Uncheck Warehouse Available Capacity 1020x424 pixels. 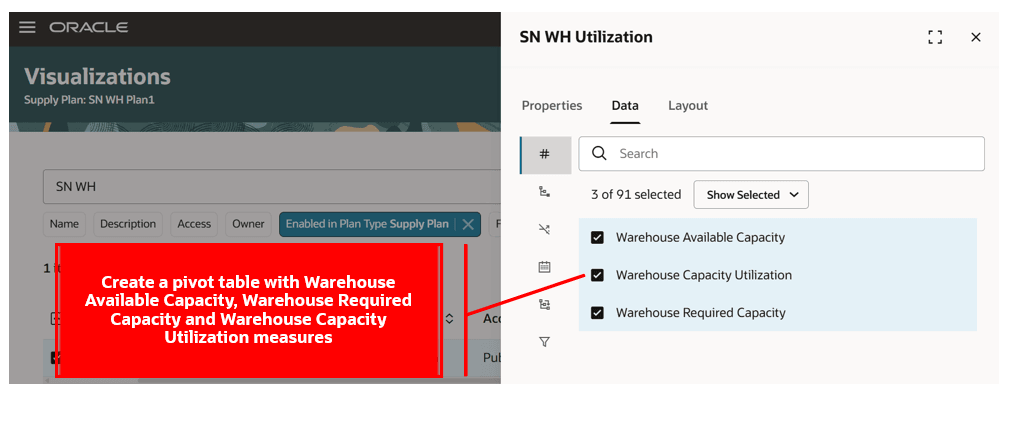click(x=597, y=237)
